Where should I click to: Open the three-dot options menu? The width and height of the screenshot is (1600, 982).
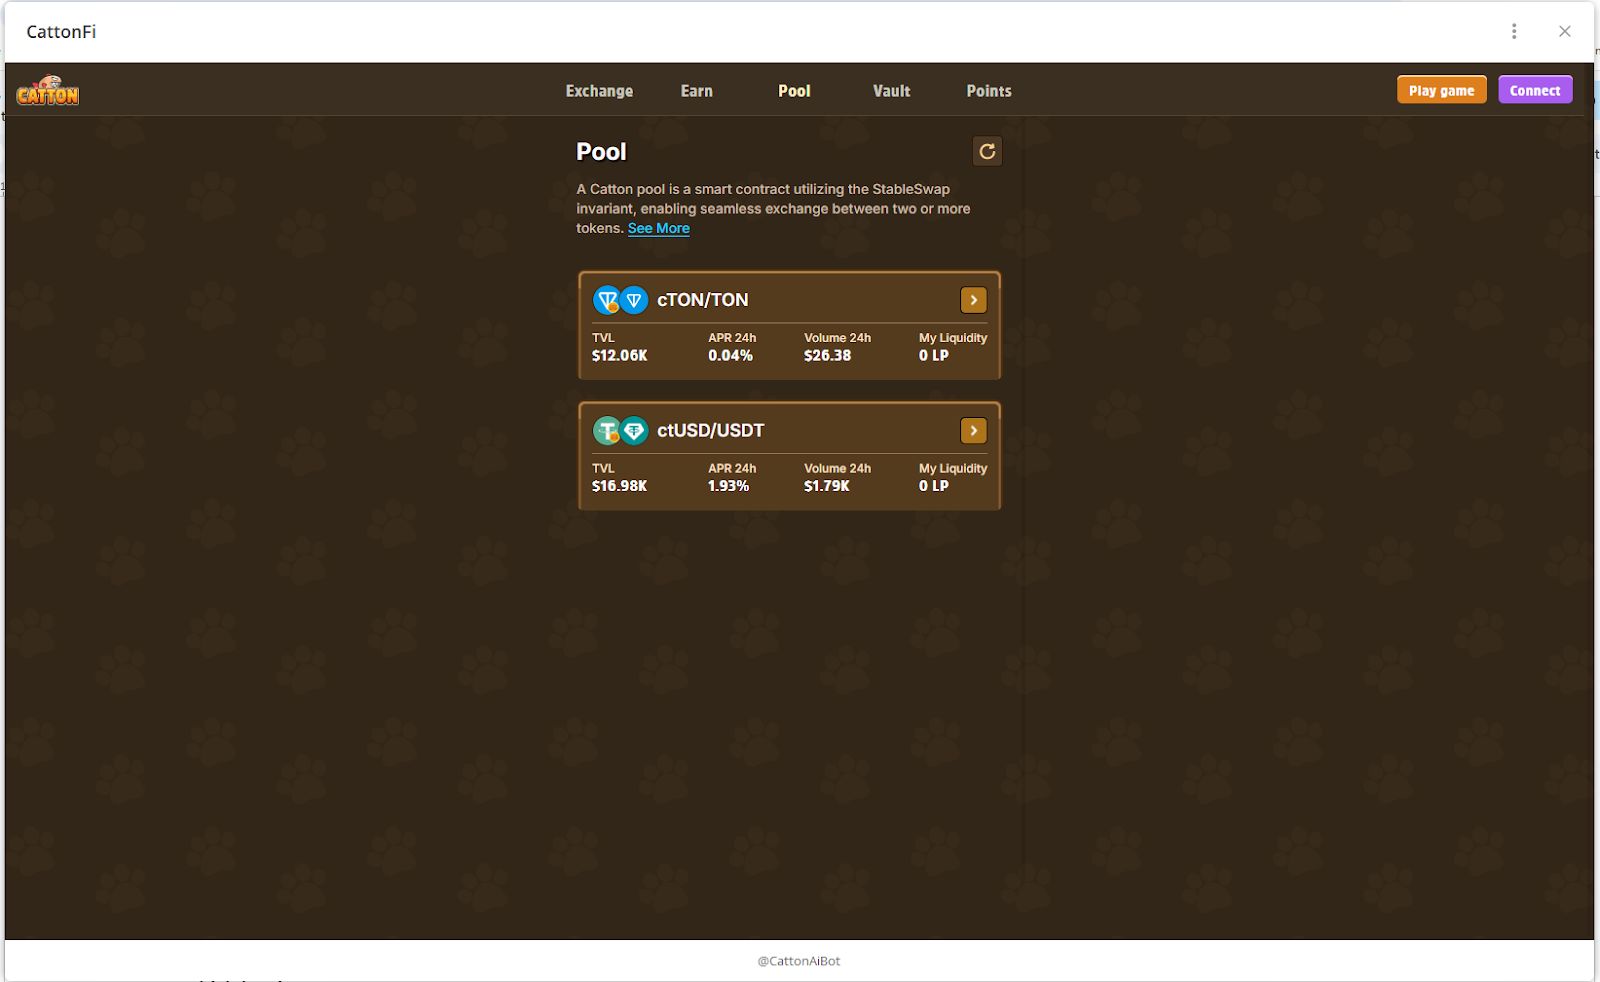1514,31
